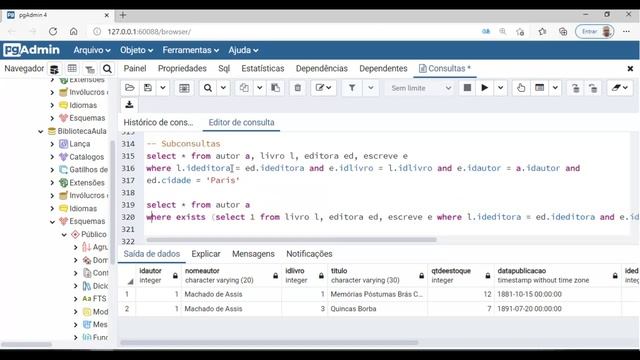
Task: Switch to the Sql tab
Action: pos(224,69)
